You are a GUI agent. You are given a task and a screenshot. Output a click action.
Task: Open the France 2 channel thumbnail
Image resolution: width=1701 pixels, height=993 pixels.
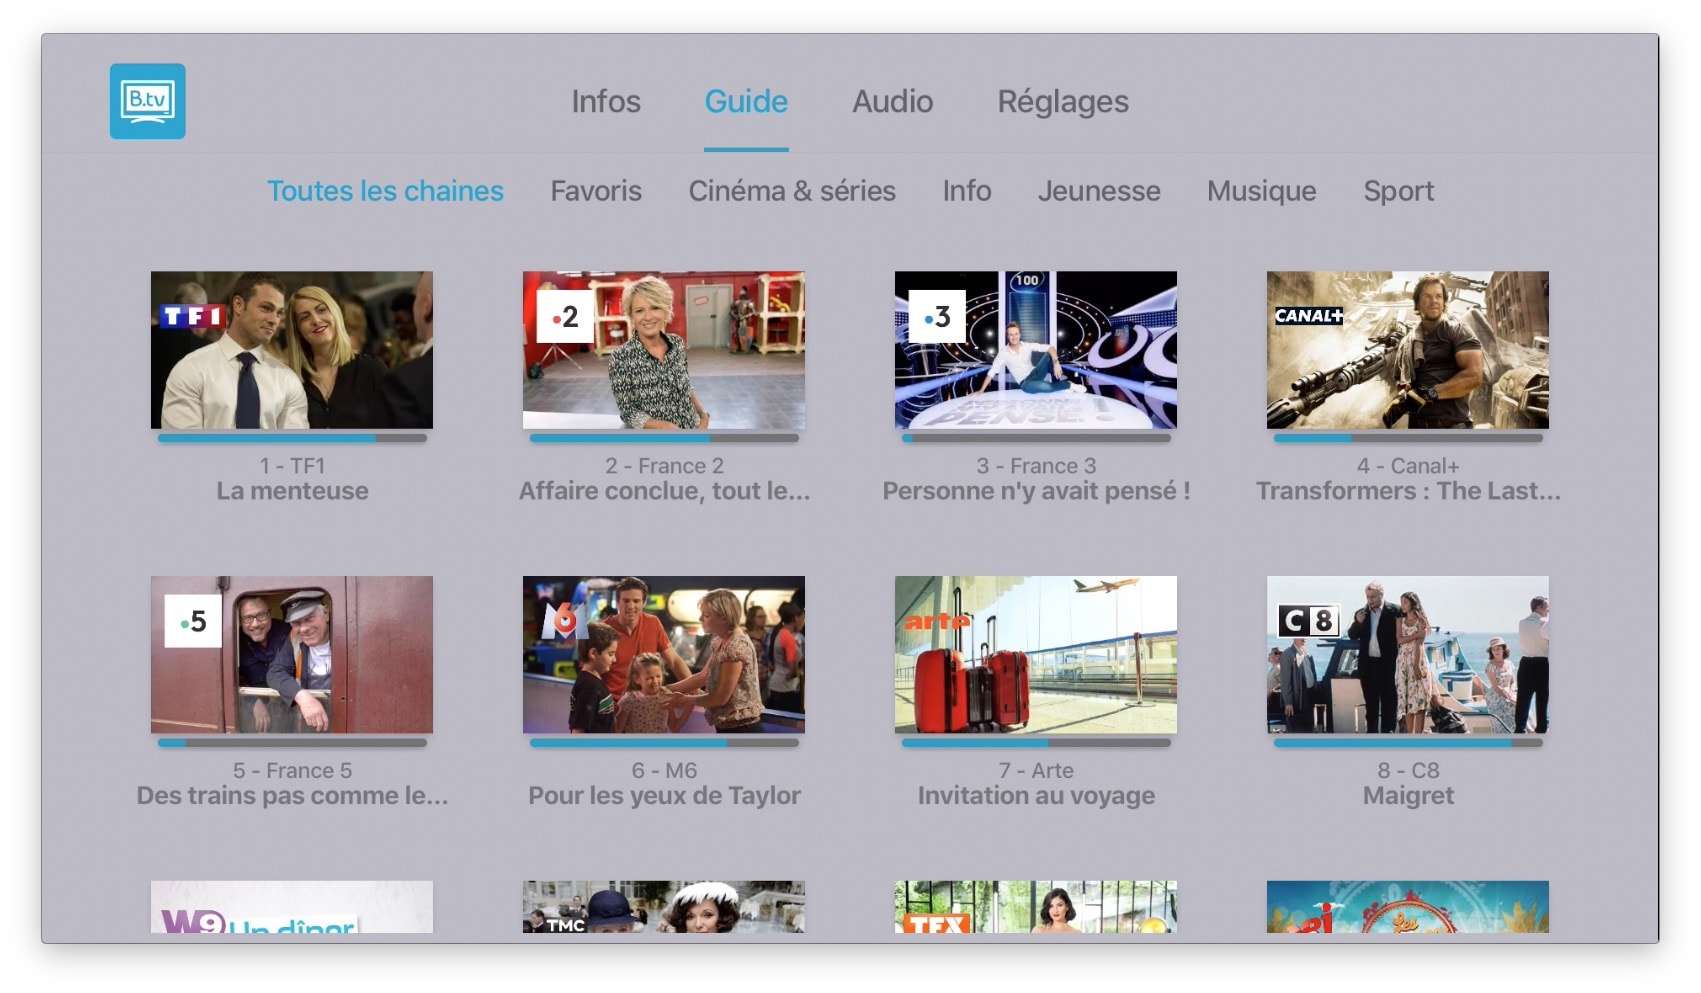point(664,350)
